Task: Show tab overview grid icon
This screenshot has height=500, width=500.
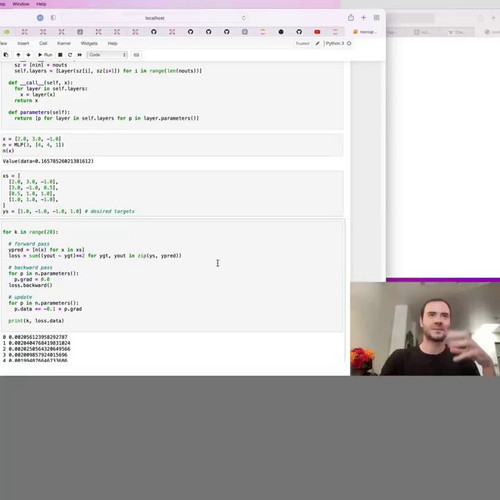Action: click(x=376, y=18)
